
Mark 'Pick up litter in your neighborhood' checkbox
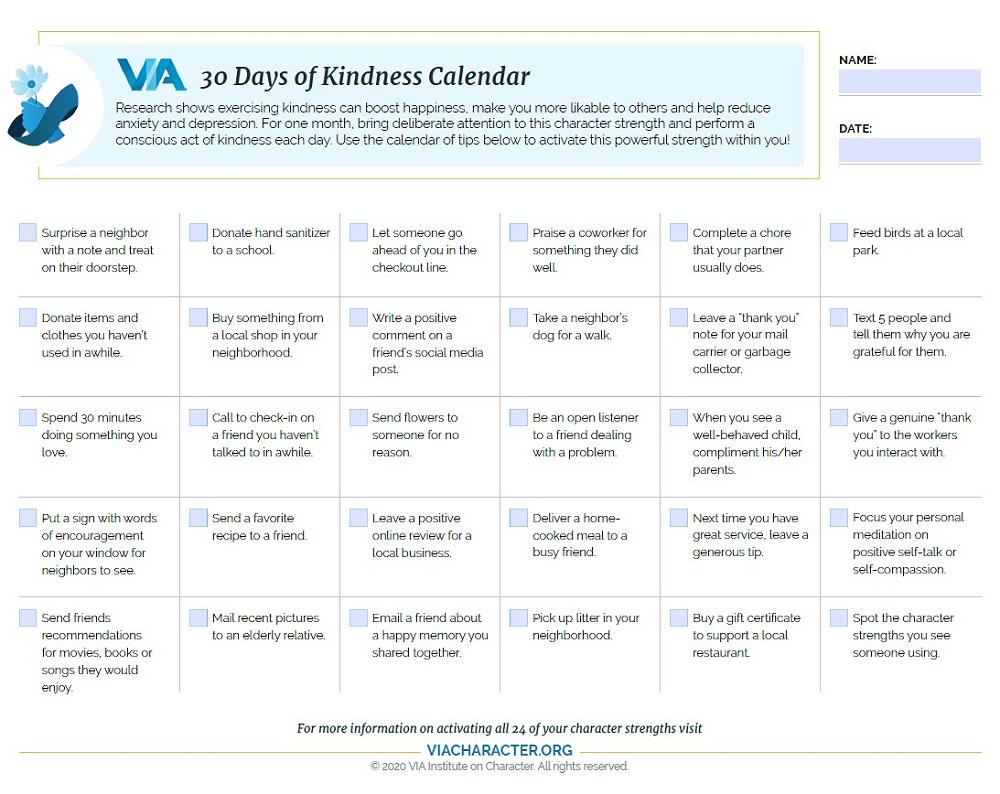(x=518, y=618)
